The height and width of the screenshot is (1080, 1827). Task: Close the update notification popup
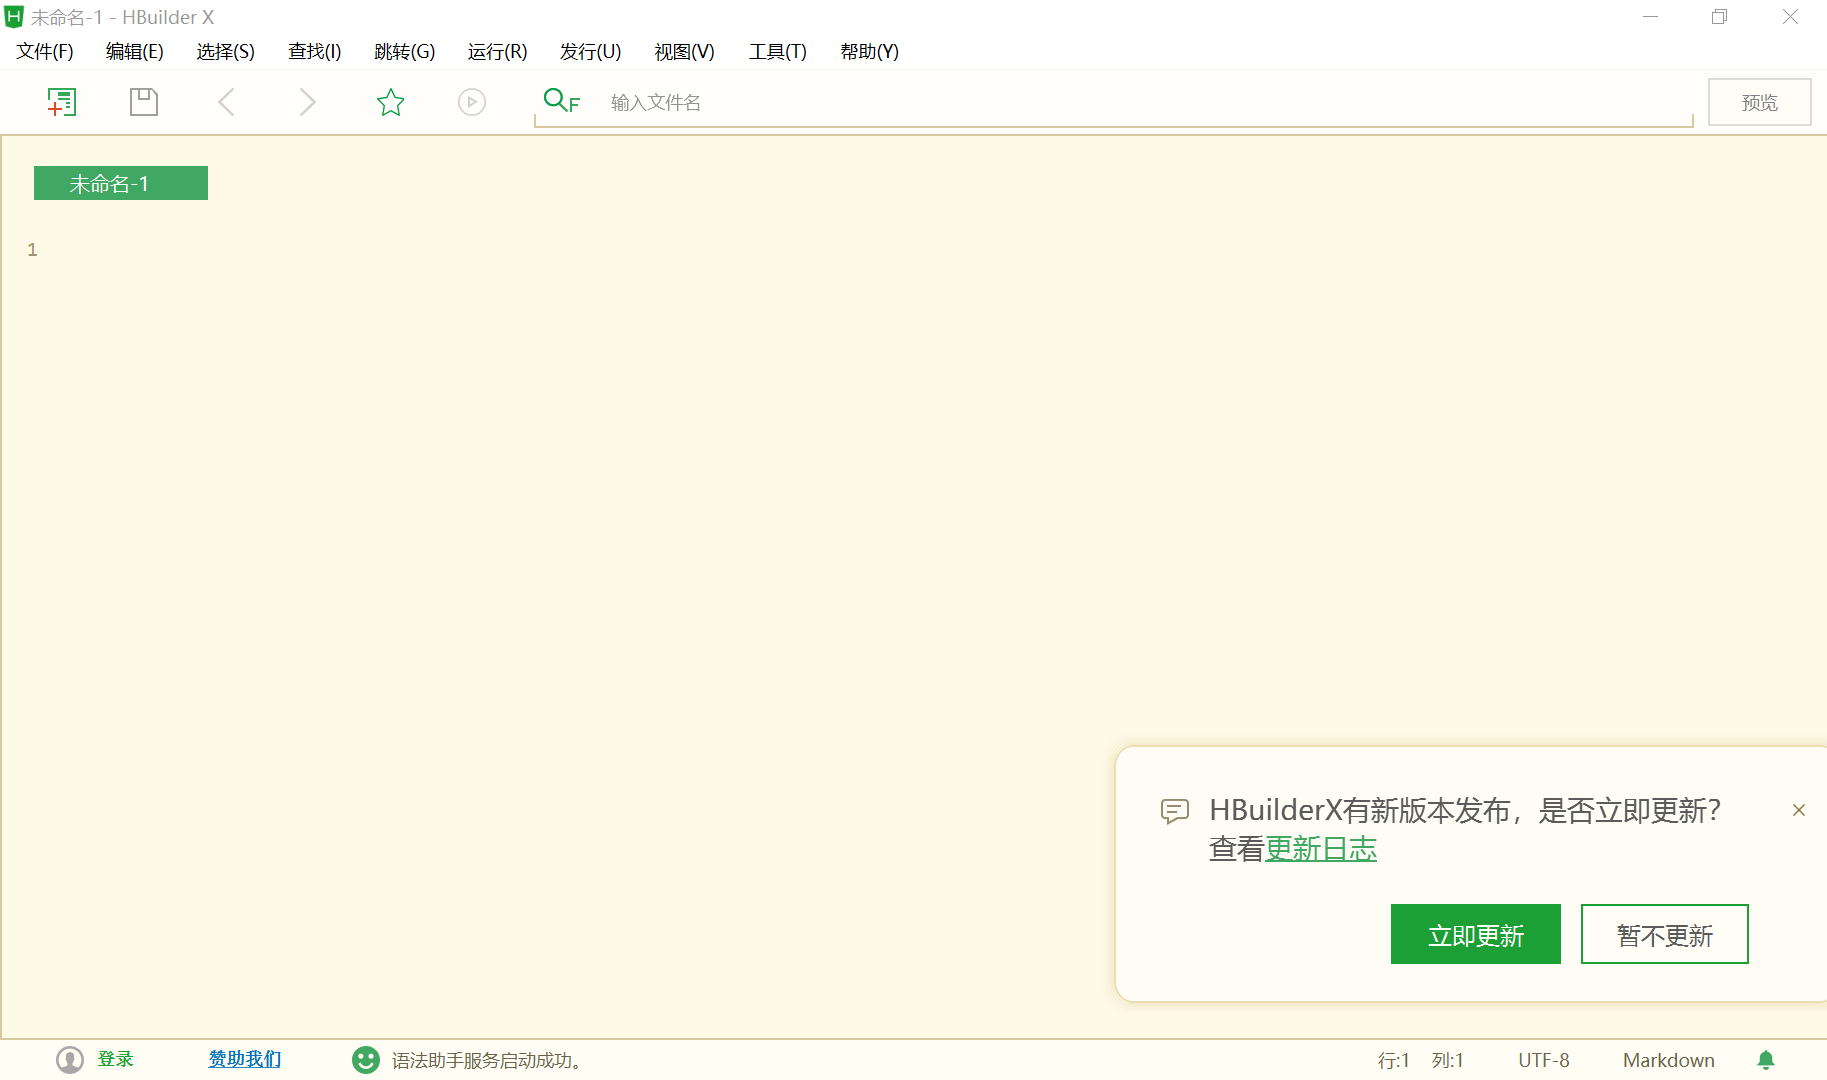[x=1799, y=810]
